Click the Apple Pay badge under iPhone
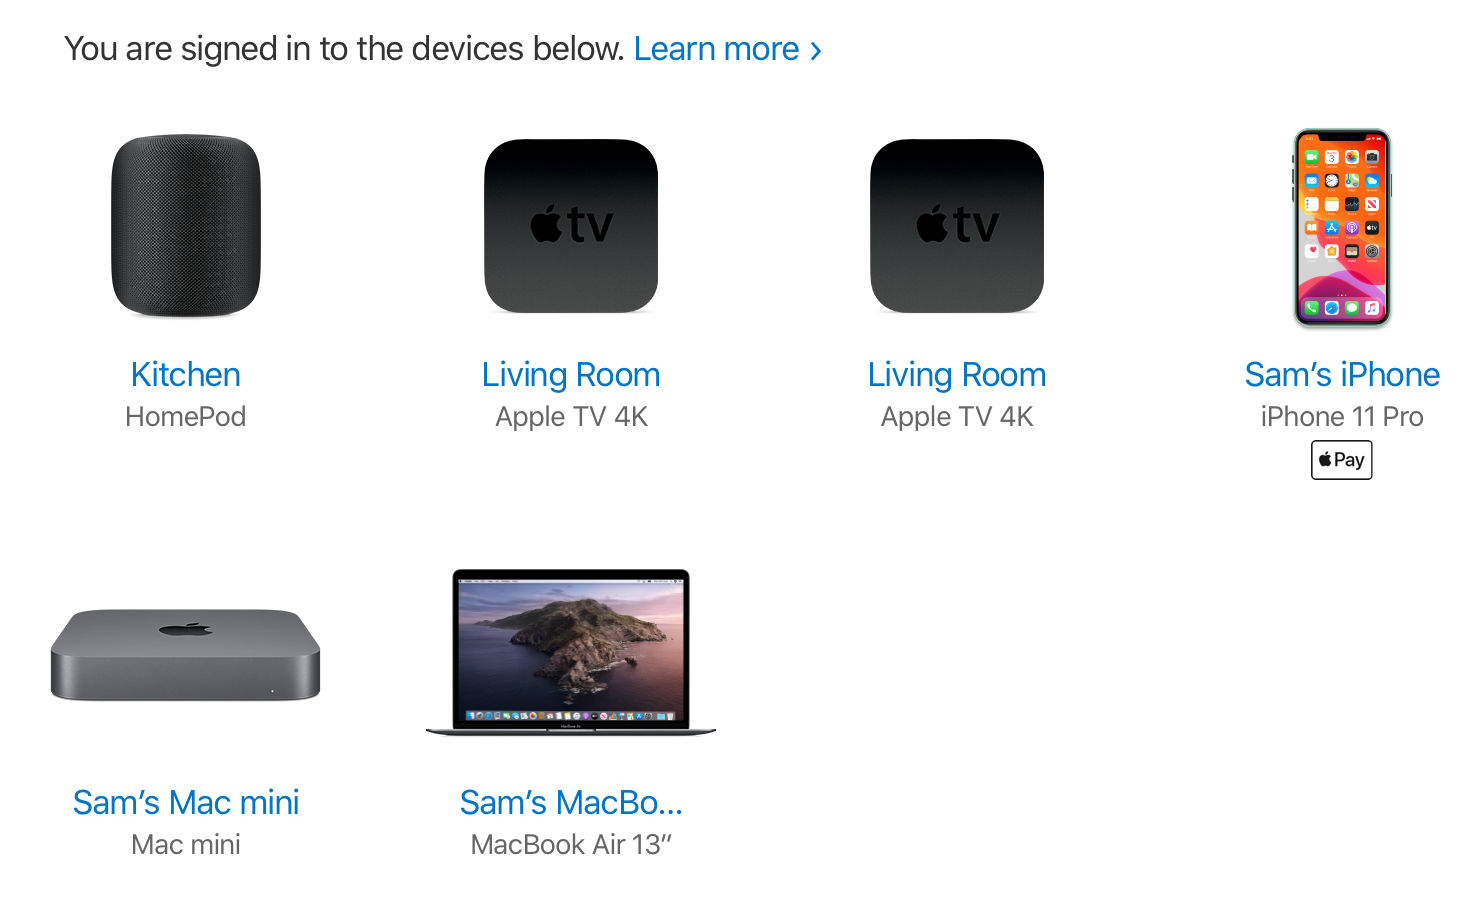1482x906 pixels. [x=1342, y=460]
